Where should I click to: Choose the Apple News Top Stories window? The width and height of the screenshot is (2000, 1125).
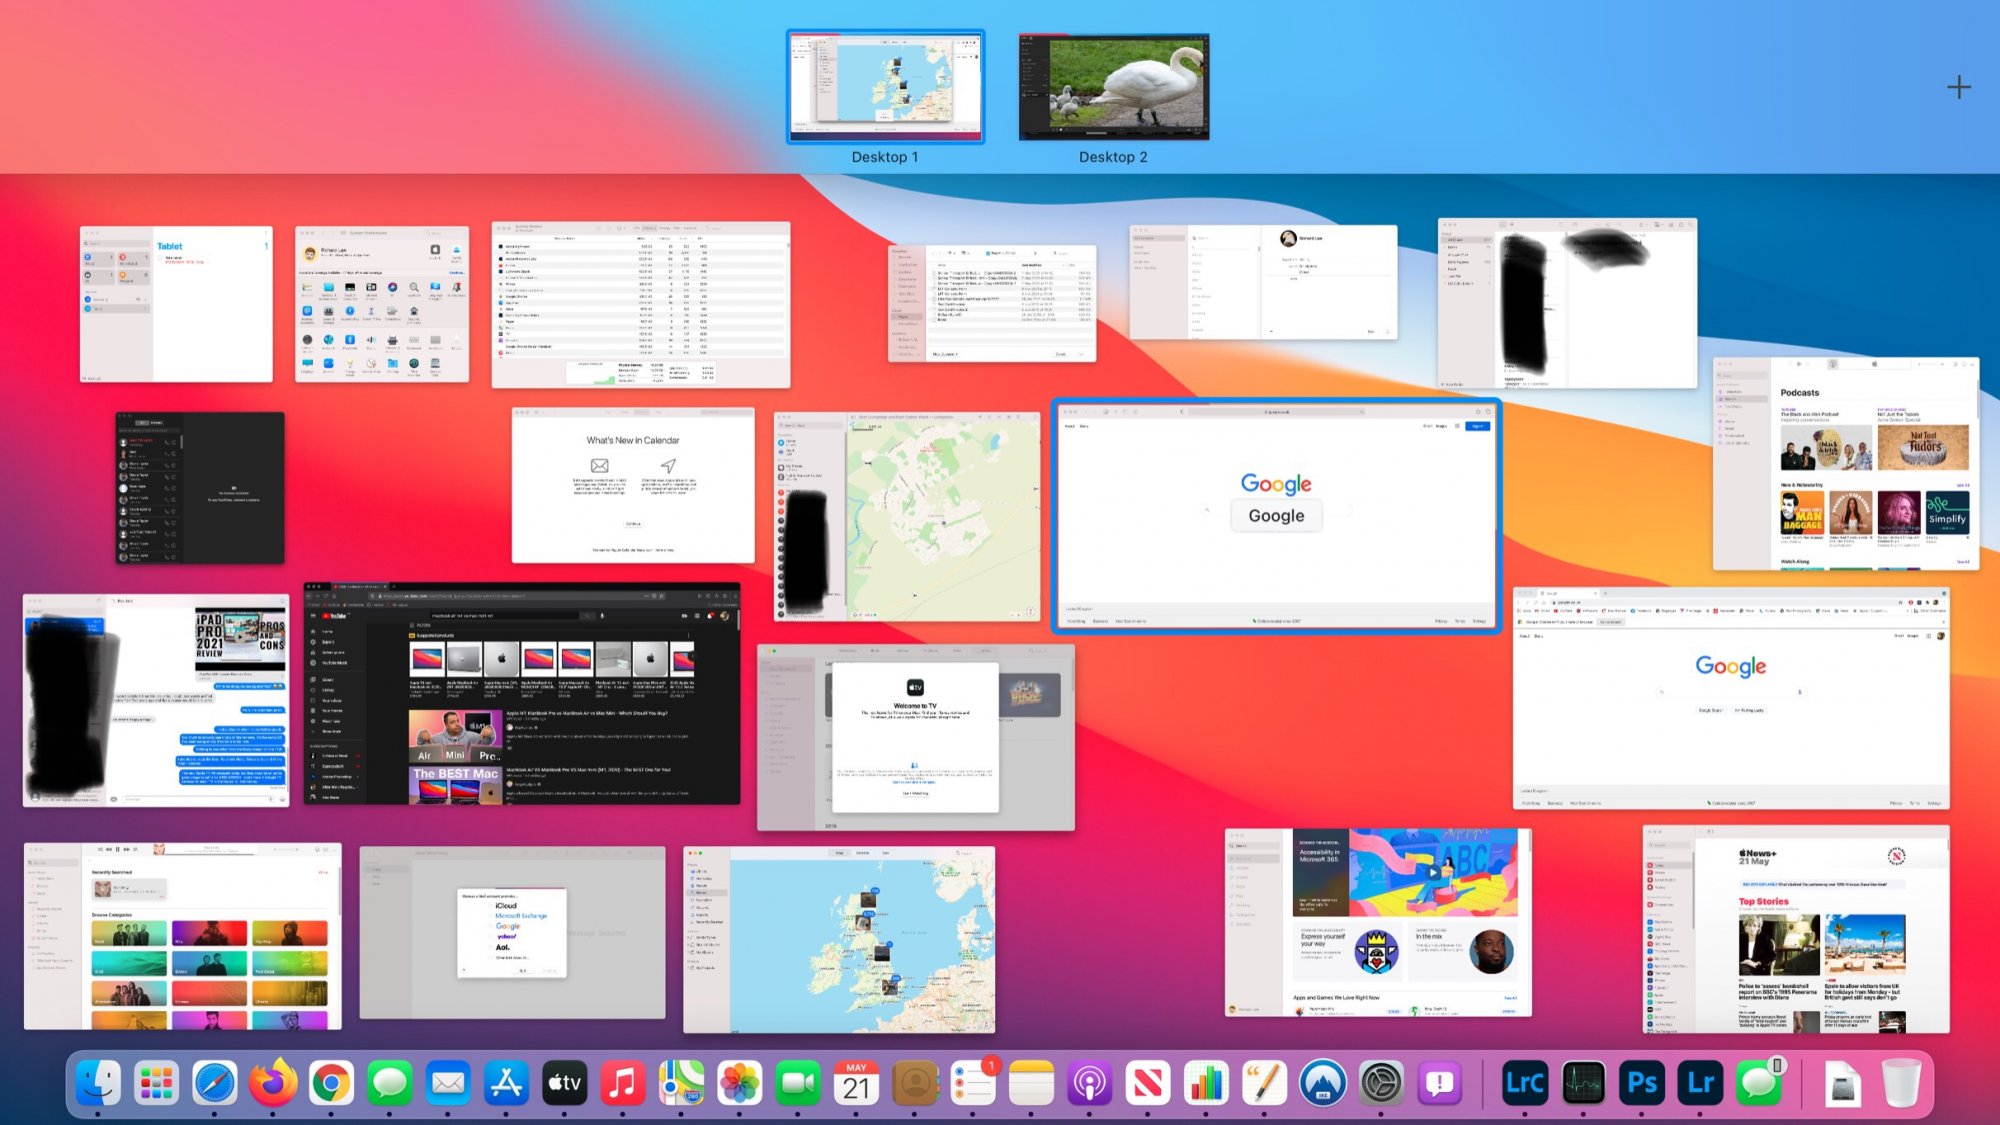(x=1796, y=929)
